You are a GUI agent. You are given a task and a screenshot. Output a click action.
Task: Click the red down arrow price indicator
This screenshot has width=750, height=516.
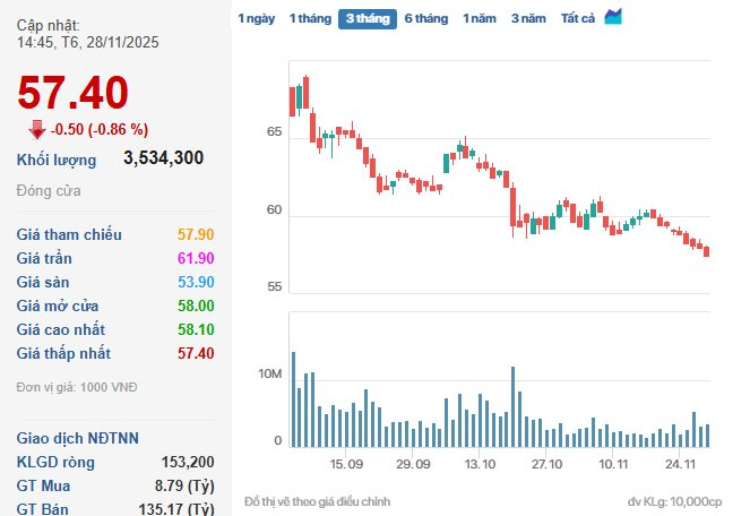(x=37, y=129)
